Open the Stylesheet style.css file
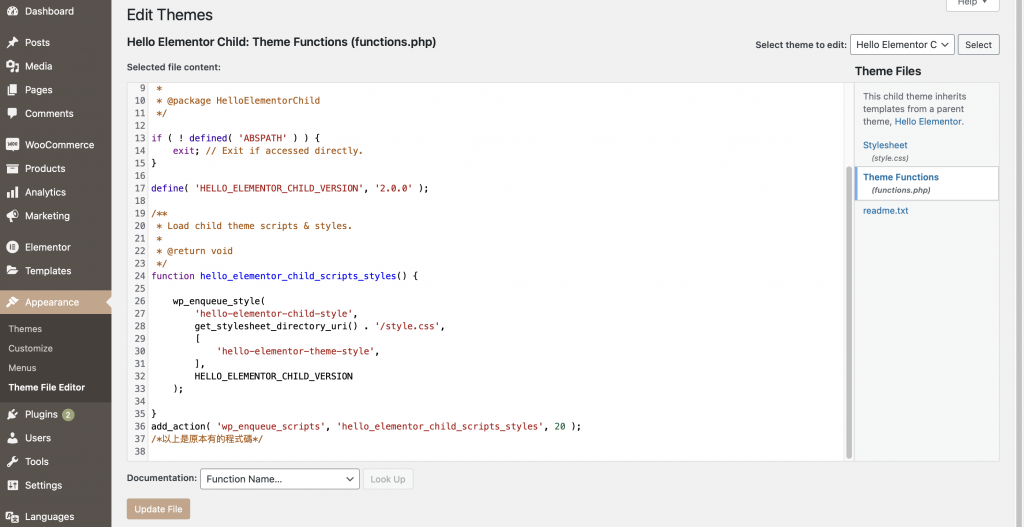 [885, 145]
